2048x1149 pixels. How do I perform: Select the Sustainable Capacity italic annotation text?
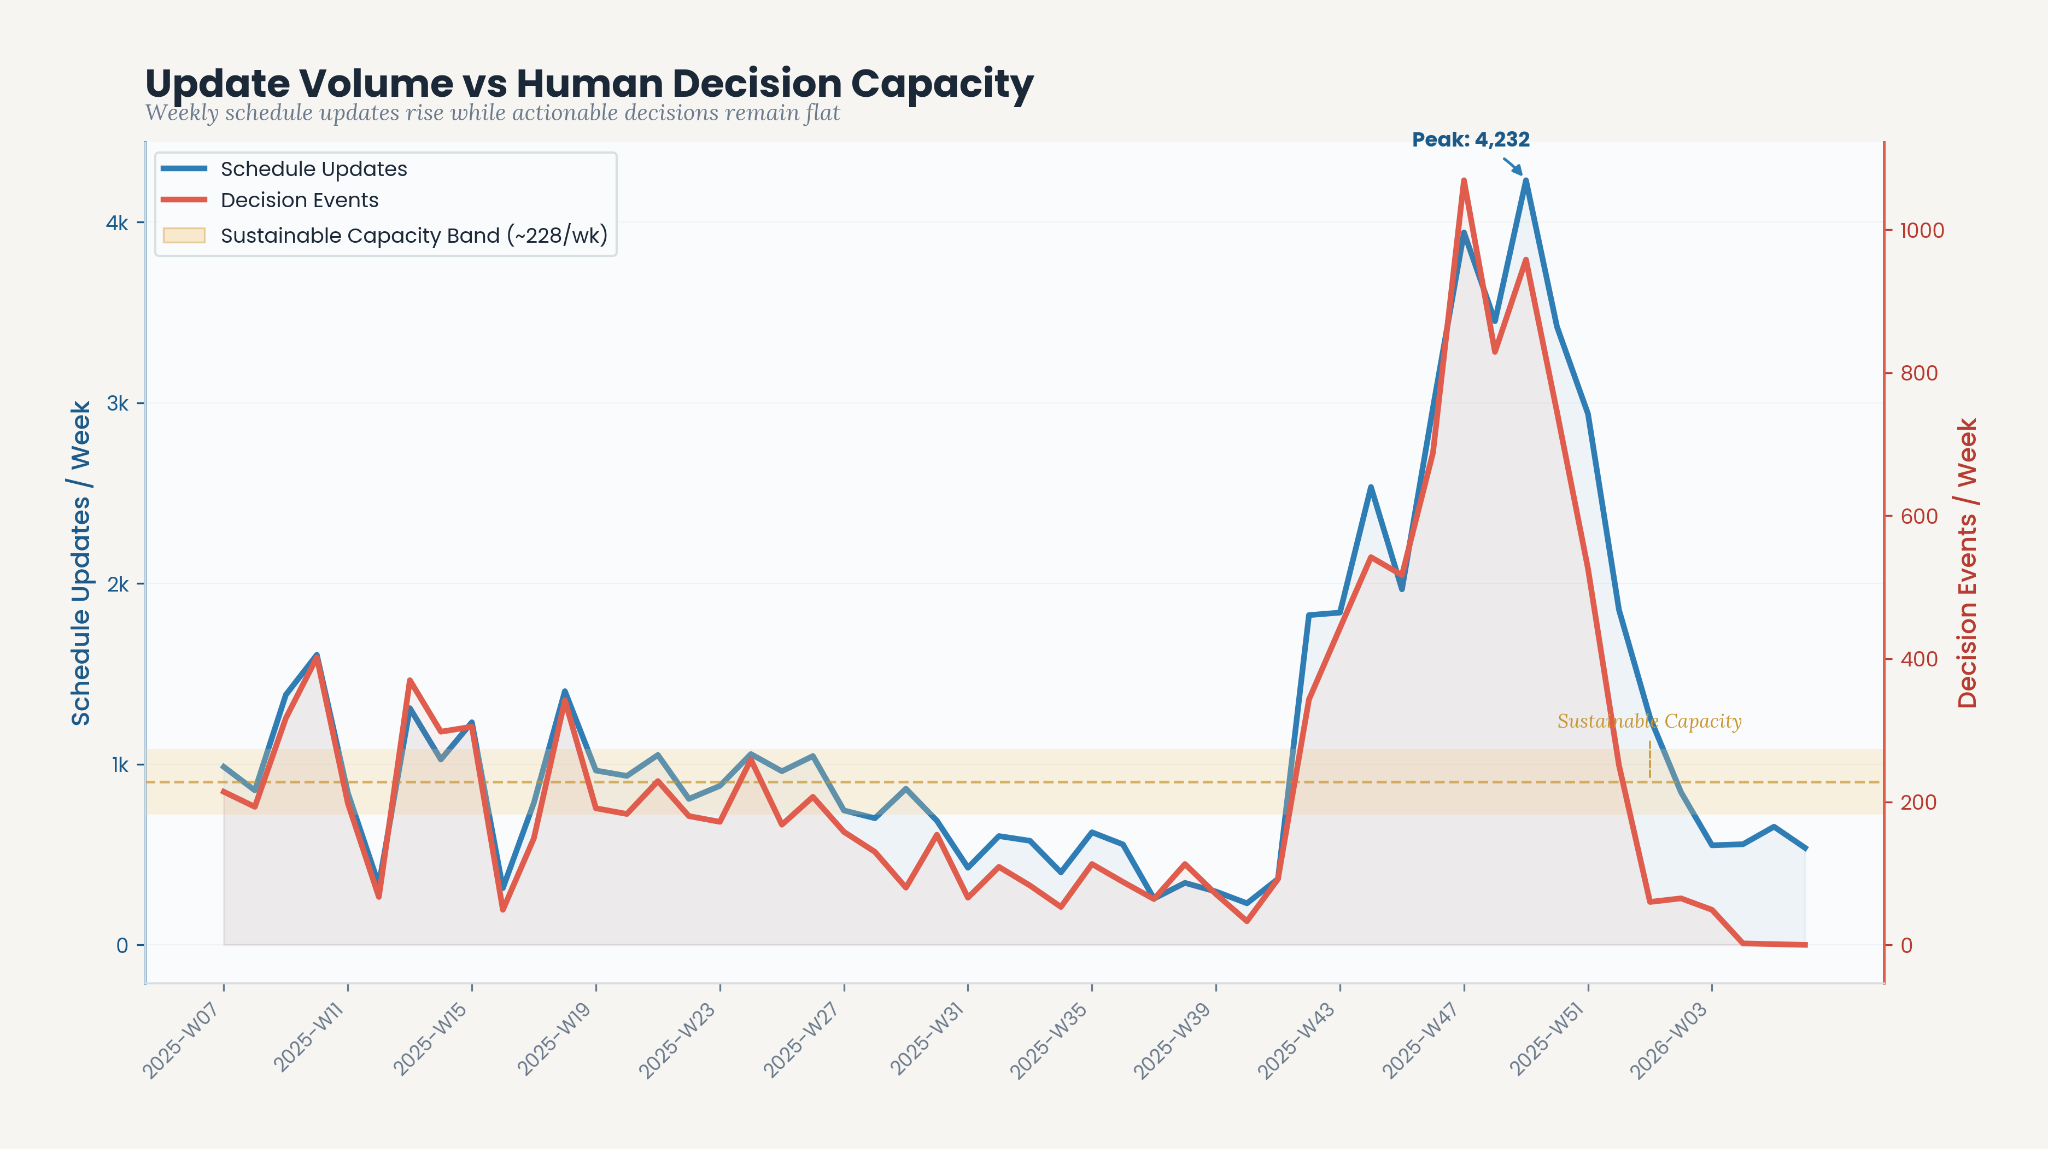pos(1649,721)
